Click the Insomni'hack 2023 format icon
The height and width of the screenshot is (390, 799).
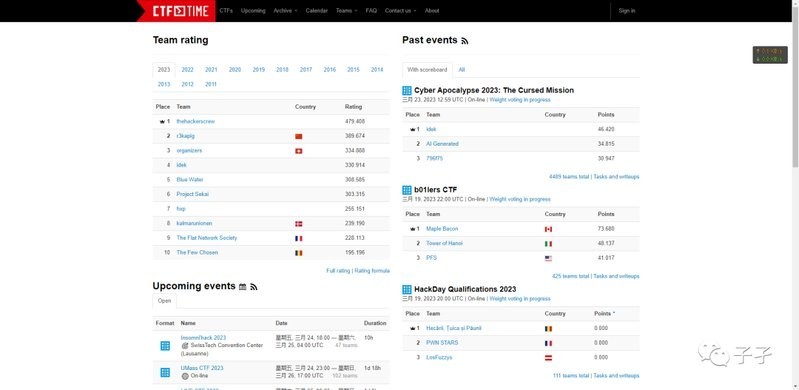click(165, 346)
